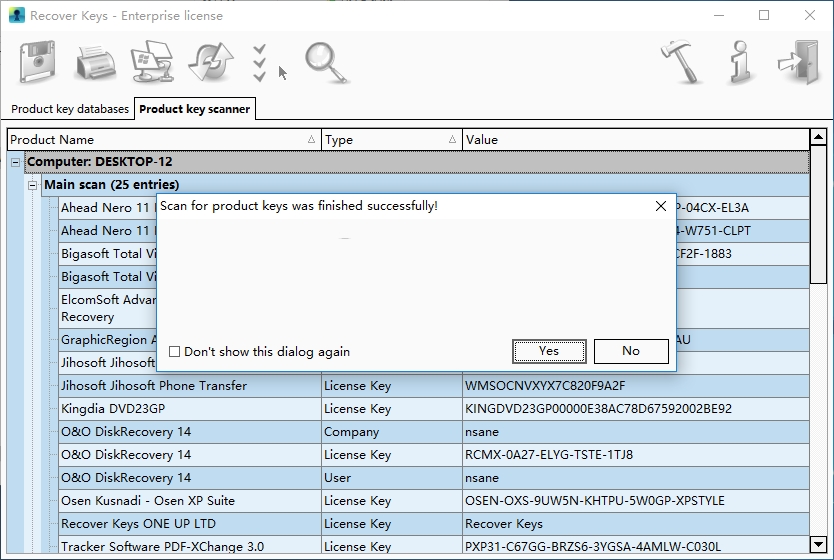
Task: Close the scan finished dialog with X
Action: (661, 206)
